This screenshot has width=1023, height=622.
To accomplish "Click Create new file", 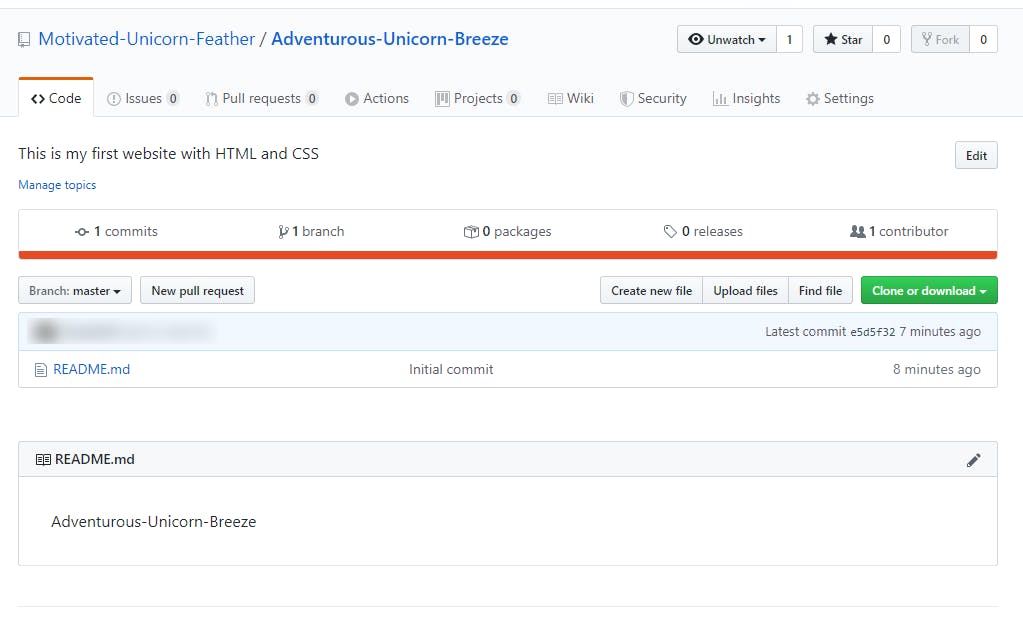I will click(x=651, y=290).
